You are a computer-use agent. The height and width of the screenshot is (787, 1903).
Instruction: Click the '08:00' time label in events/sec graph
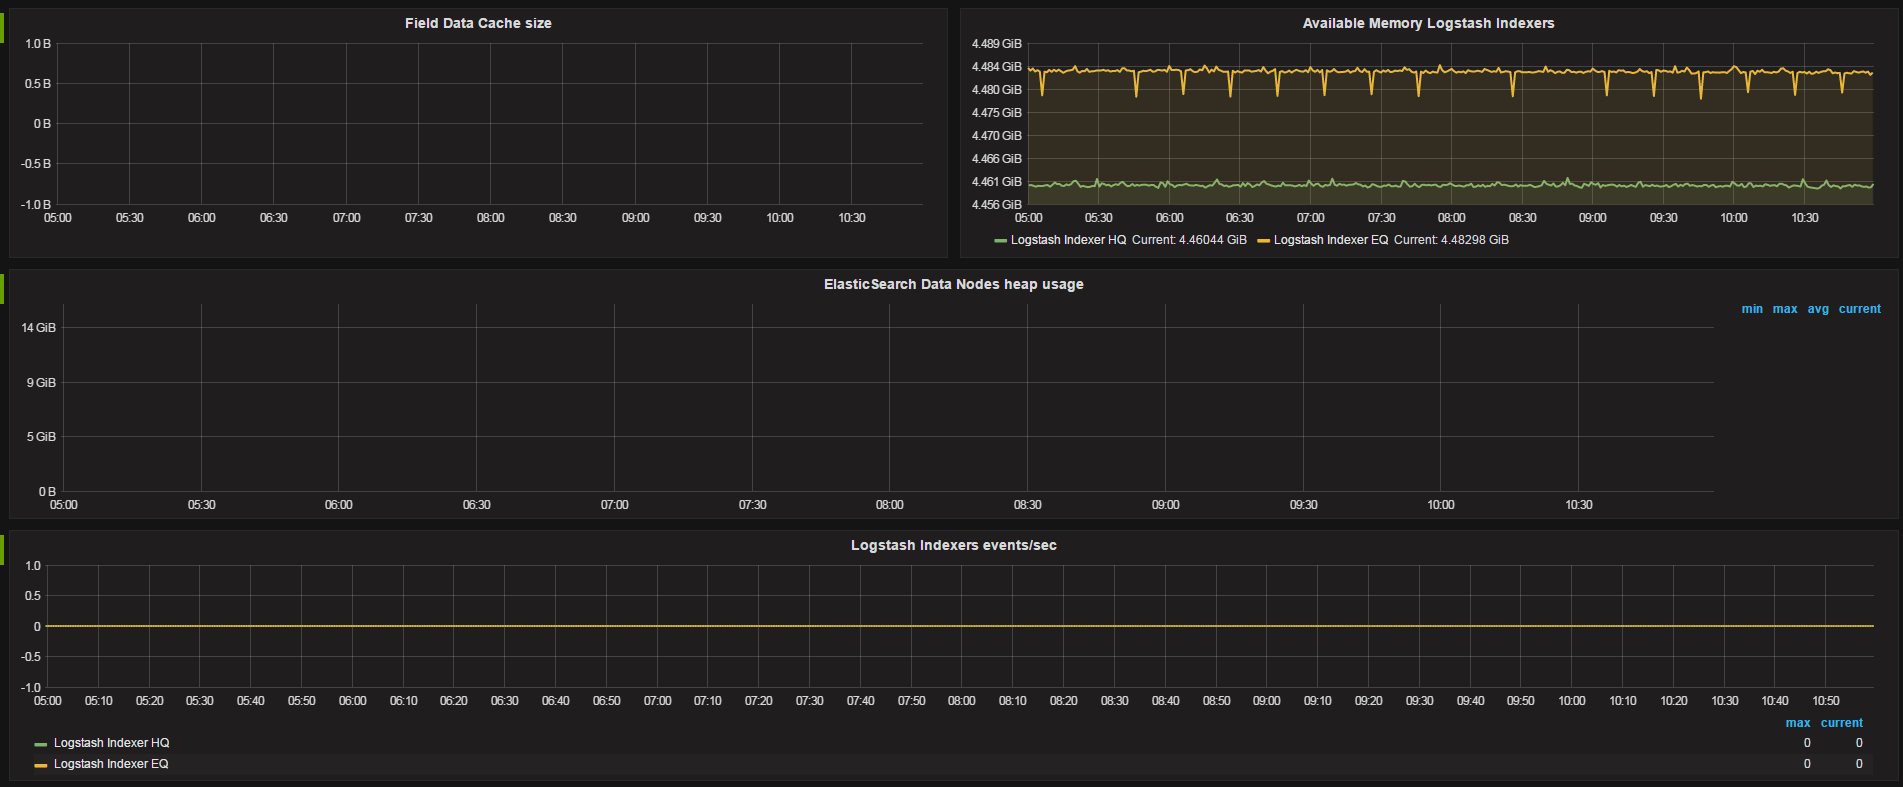[x=961, y=701]
